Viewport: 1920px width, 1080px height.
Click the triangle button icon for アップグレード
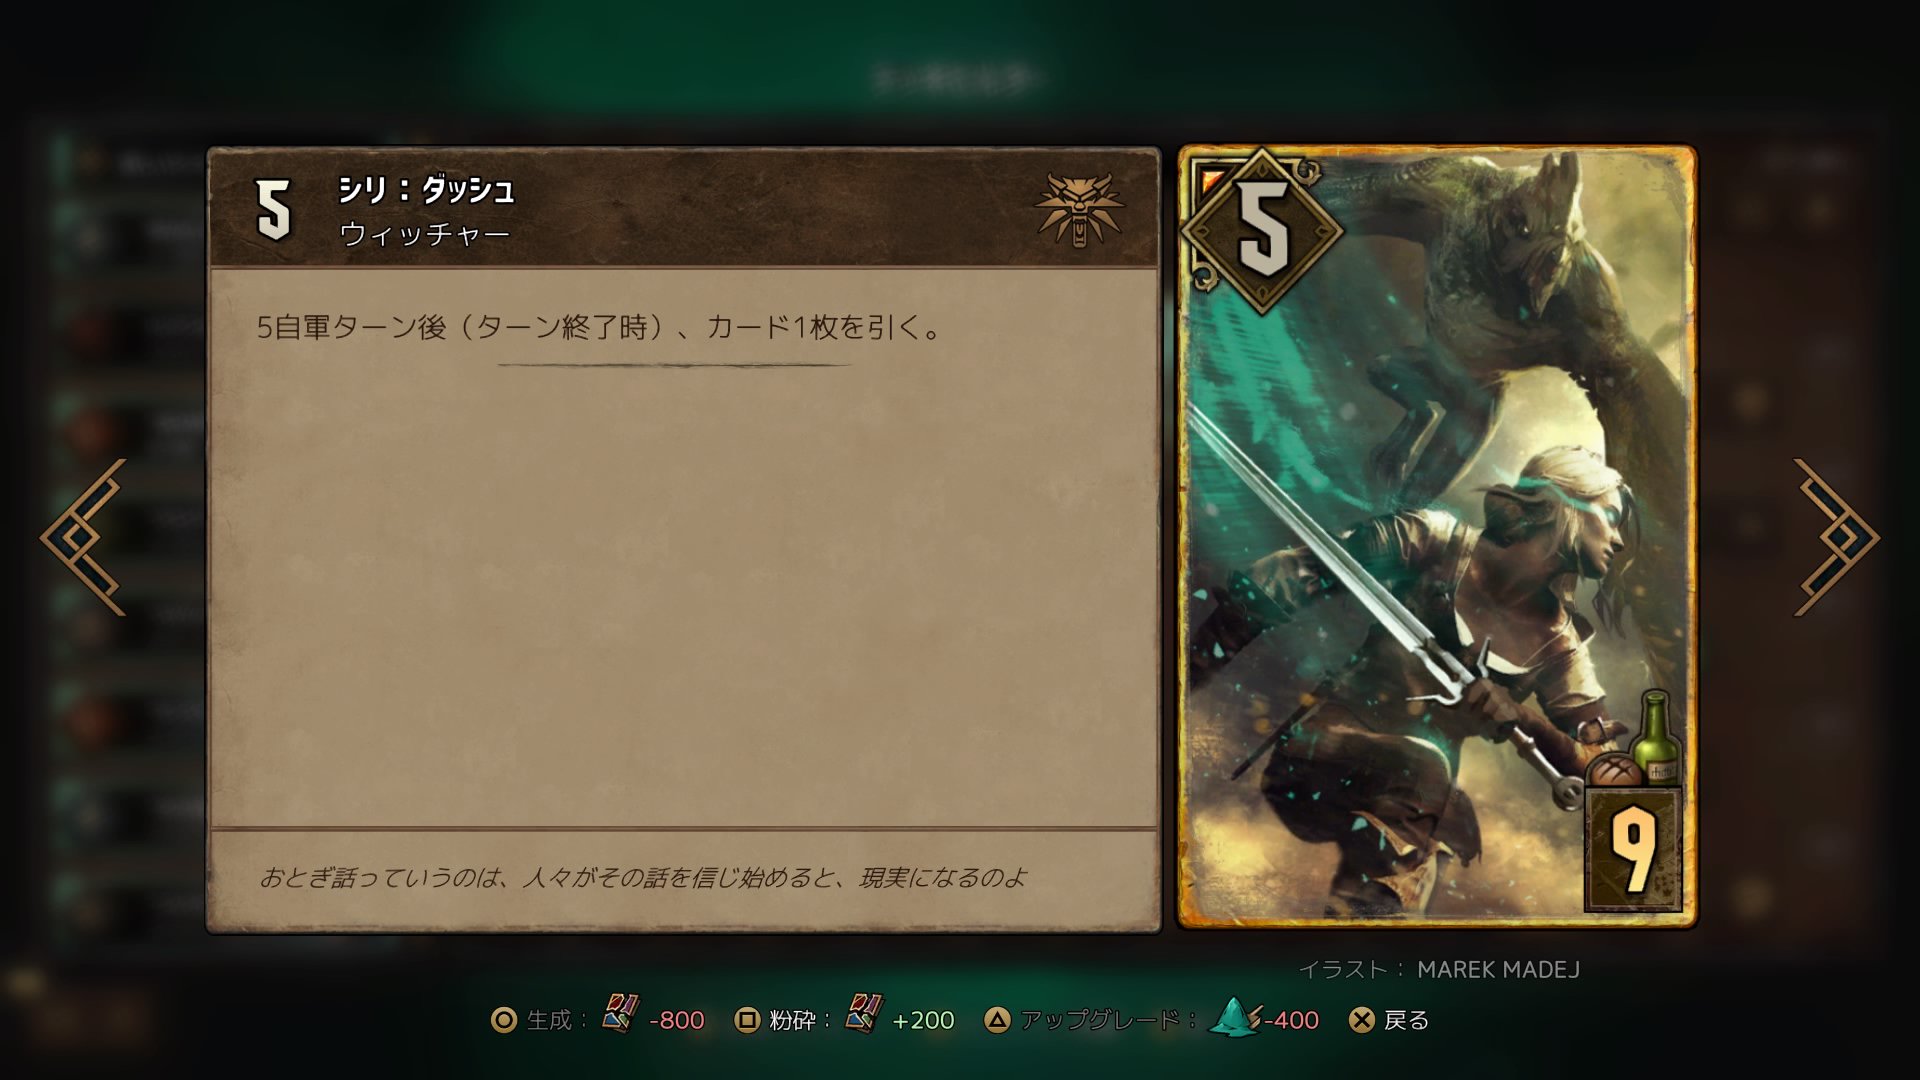[x=997, y=1020]
